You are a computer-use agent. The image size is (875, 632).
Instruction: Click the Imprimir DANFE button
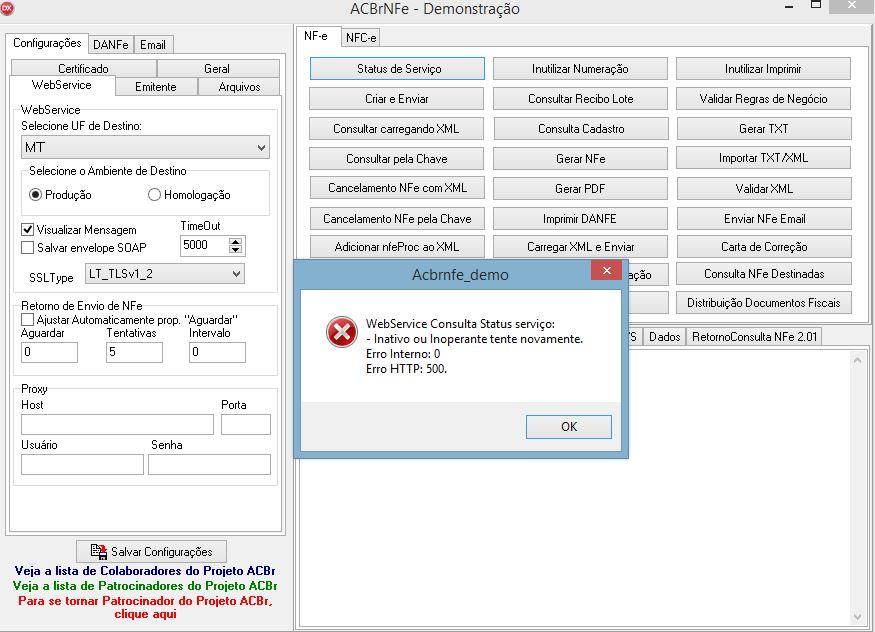point(580,219)
